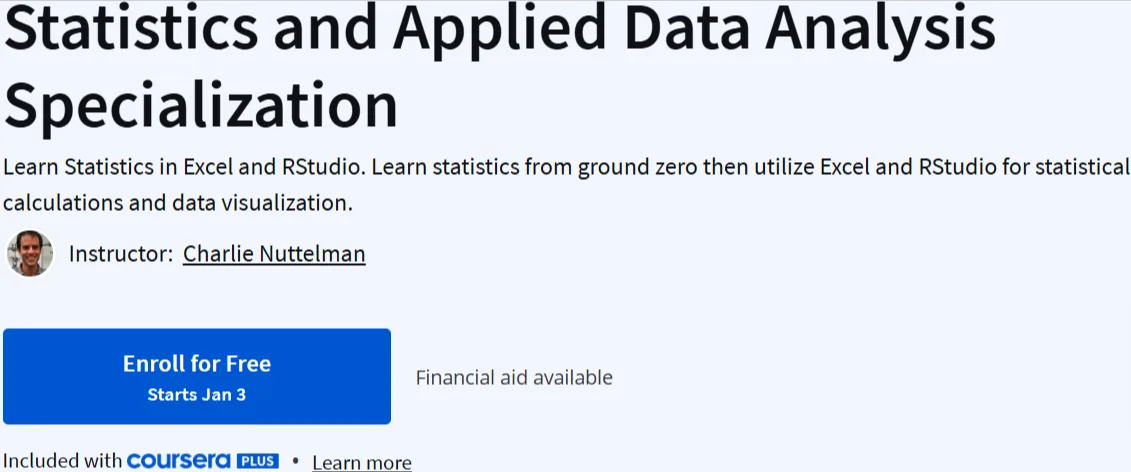Click Charlie Nuttelman's round profile photo
The width and height of the screenshot is (1131, 472).
pos(30,253)
